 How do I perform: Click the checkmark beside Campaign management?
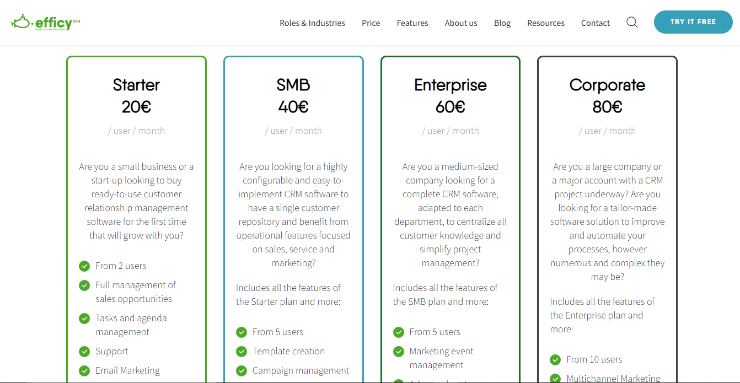pos(242,371)
